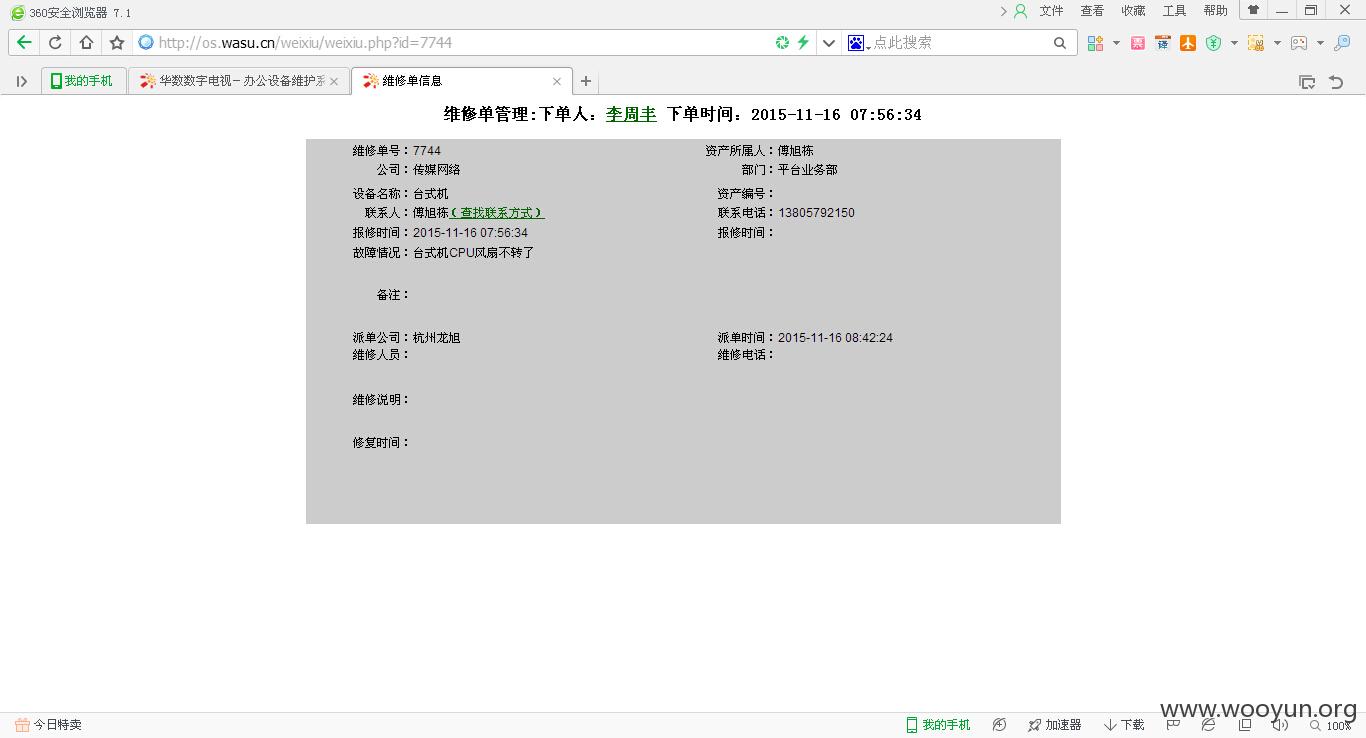Click the flag icon in status bar
Screen dimensions: 1366x738
pyautogui.click(x=1173, y=725)
